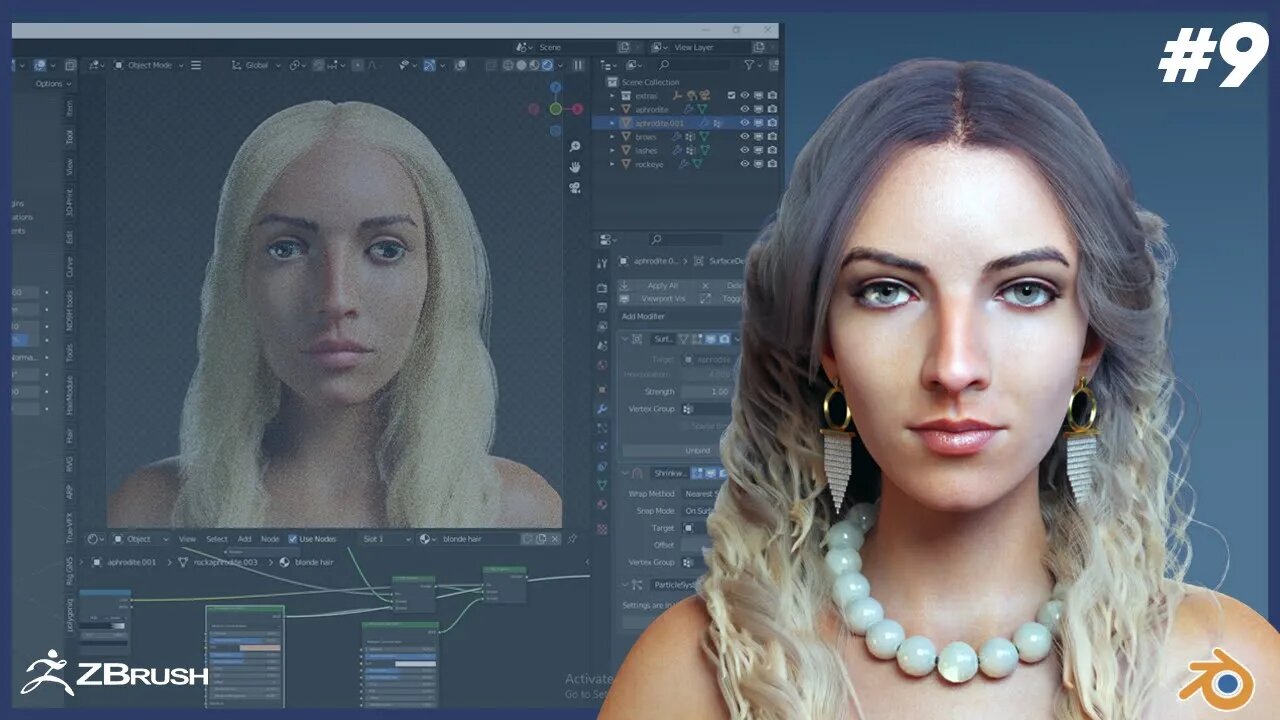The image size is (1280, 720).
Task: Toggle proportional editing icon in header
Action: point(358,65)
